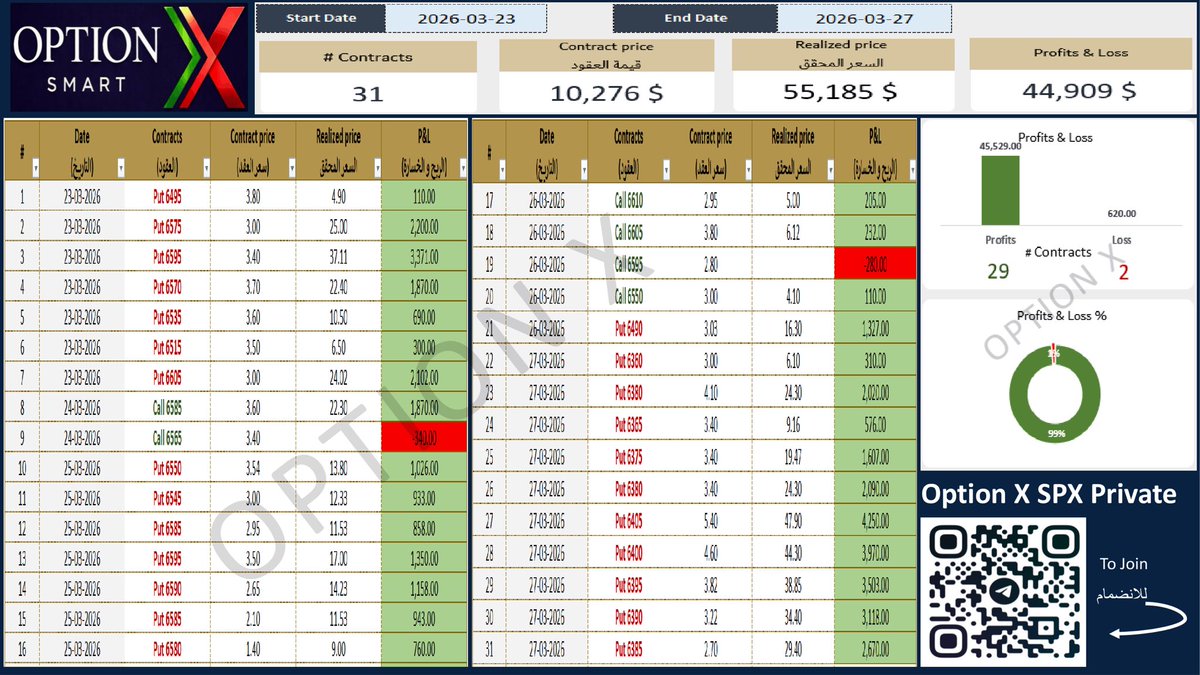Select cell Put 6365 in row 24
The image size is (1200, 675).
coord(629,424)
